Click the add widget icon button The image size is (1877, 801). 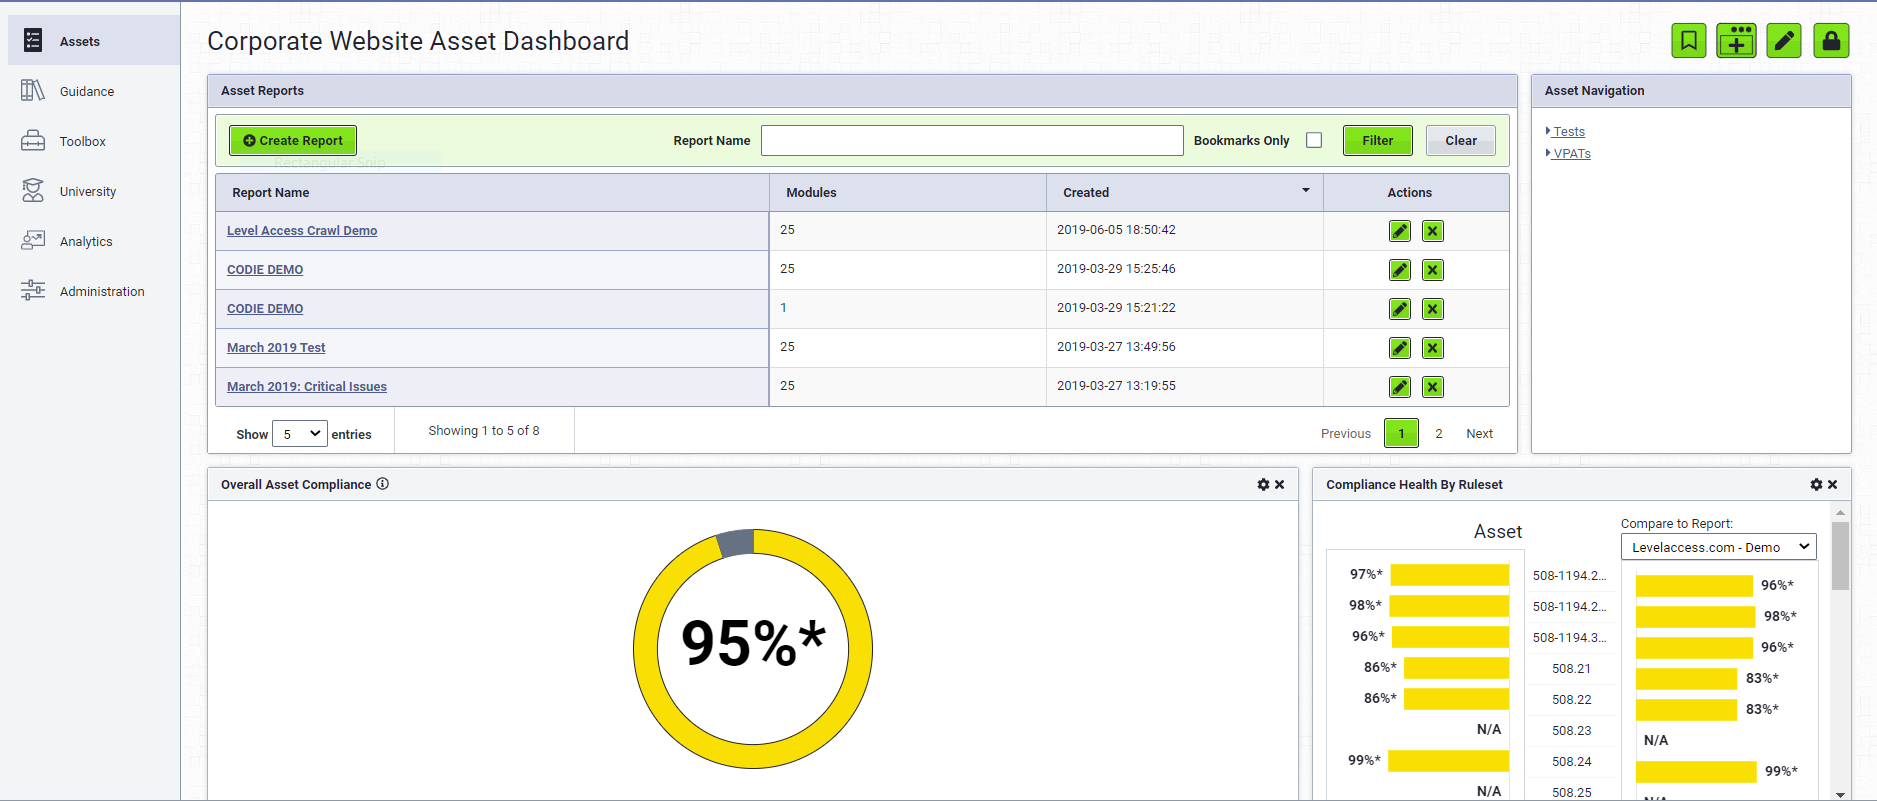1736,41
